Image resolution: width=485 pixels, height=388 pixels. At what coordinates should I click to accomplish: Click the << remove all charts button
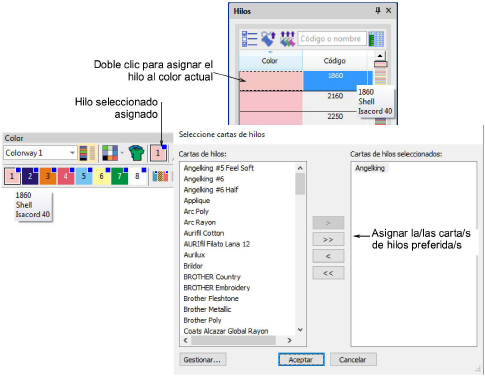(x=328, y=273)
